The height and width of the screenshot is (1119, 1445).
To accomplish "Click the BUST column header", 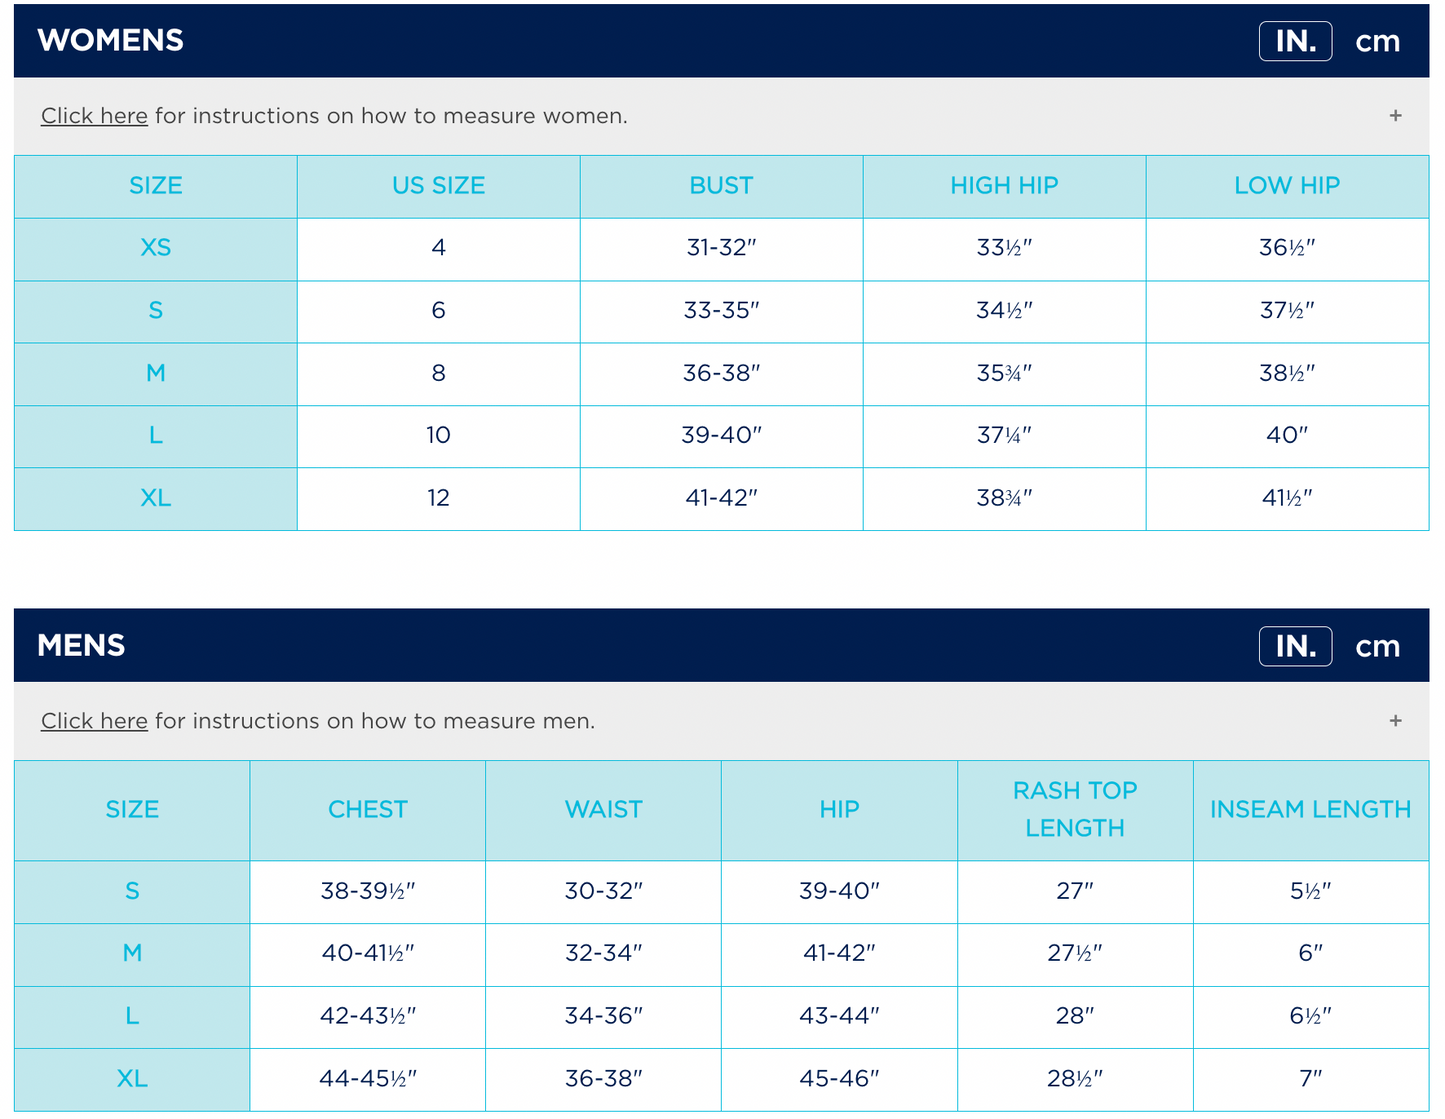I will pos(721,186).
